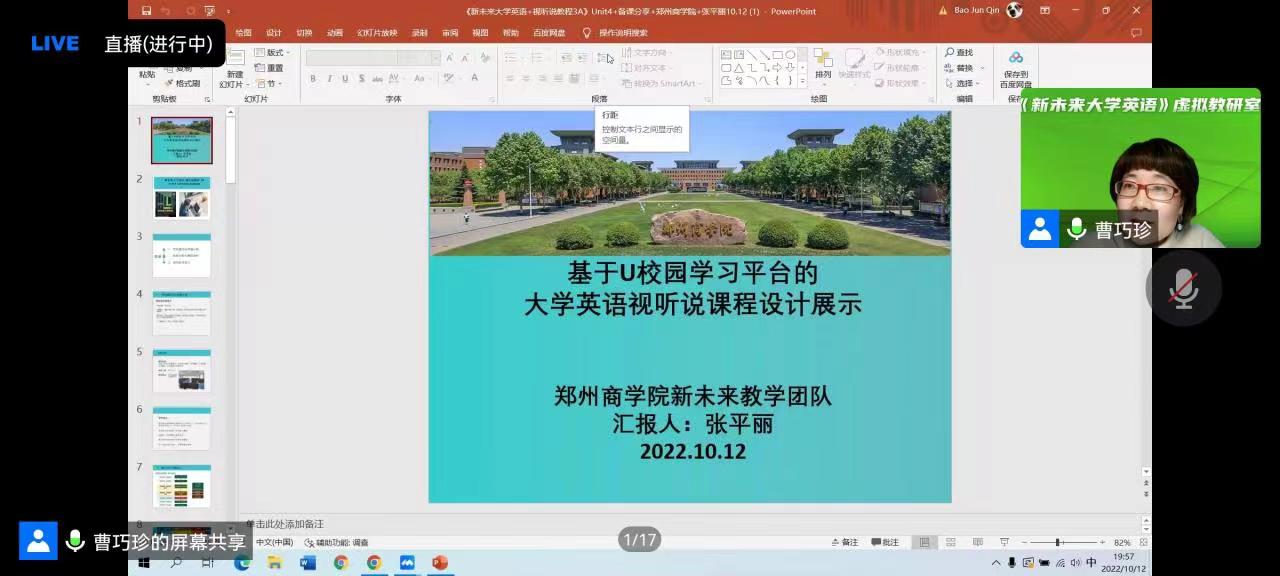Start slideshow from status bar icon
This screenshot has height=576, width=1280.
tap(1005, 542)
